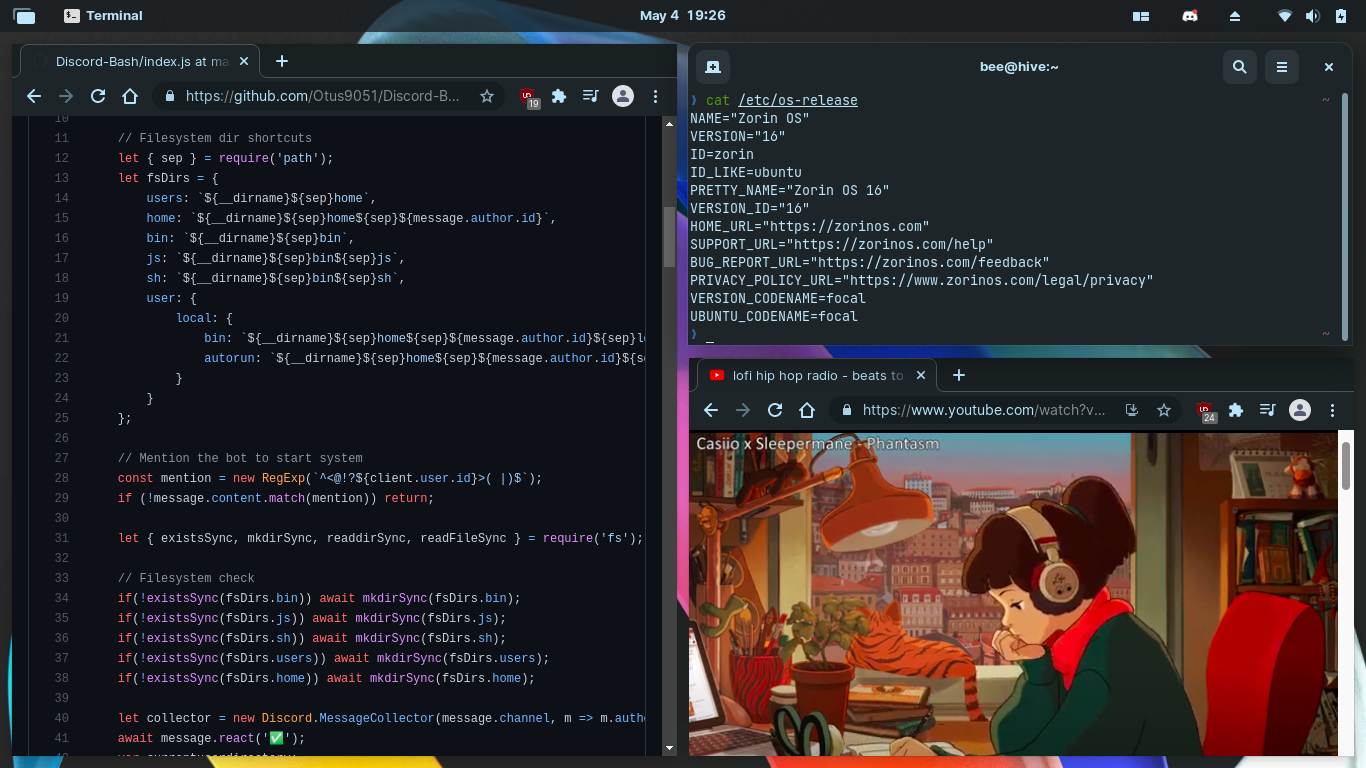Image resolution: width=1366 pixels, height=768 pixels.
Task: Go back in the GitHub browser window
Action: point(34,96)
